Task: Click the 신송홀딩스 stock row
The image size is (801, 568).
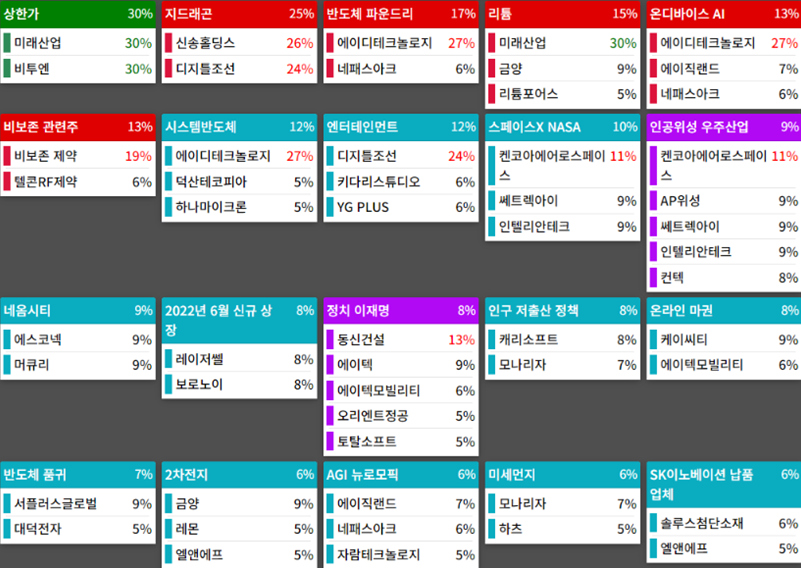Action: click(239, 43)
